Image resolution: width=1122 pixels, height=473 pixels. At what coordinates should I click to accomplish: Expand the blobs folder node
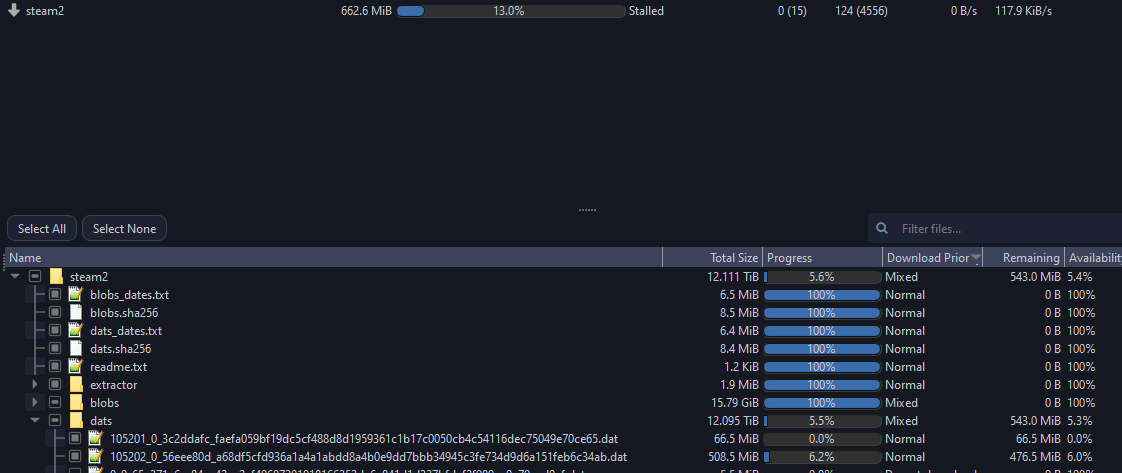tap(36, 403)
